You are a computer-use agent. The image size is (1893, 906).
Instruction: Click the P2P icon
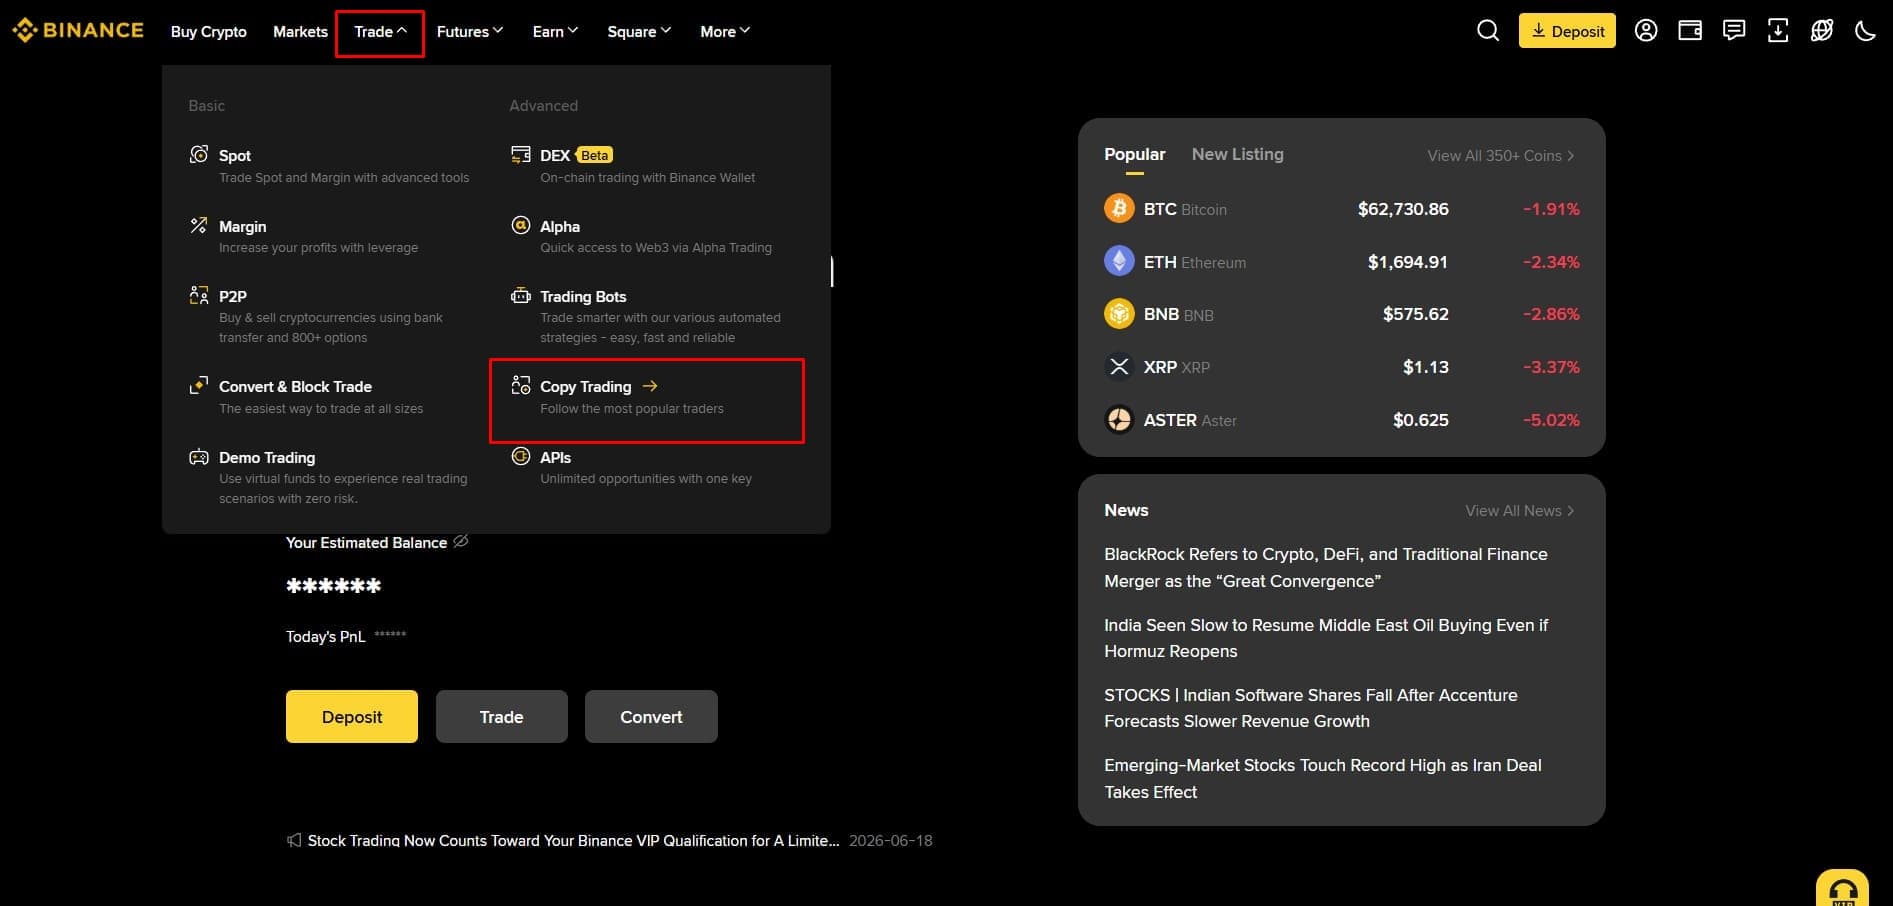point(199,295)
